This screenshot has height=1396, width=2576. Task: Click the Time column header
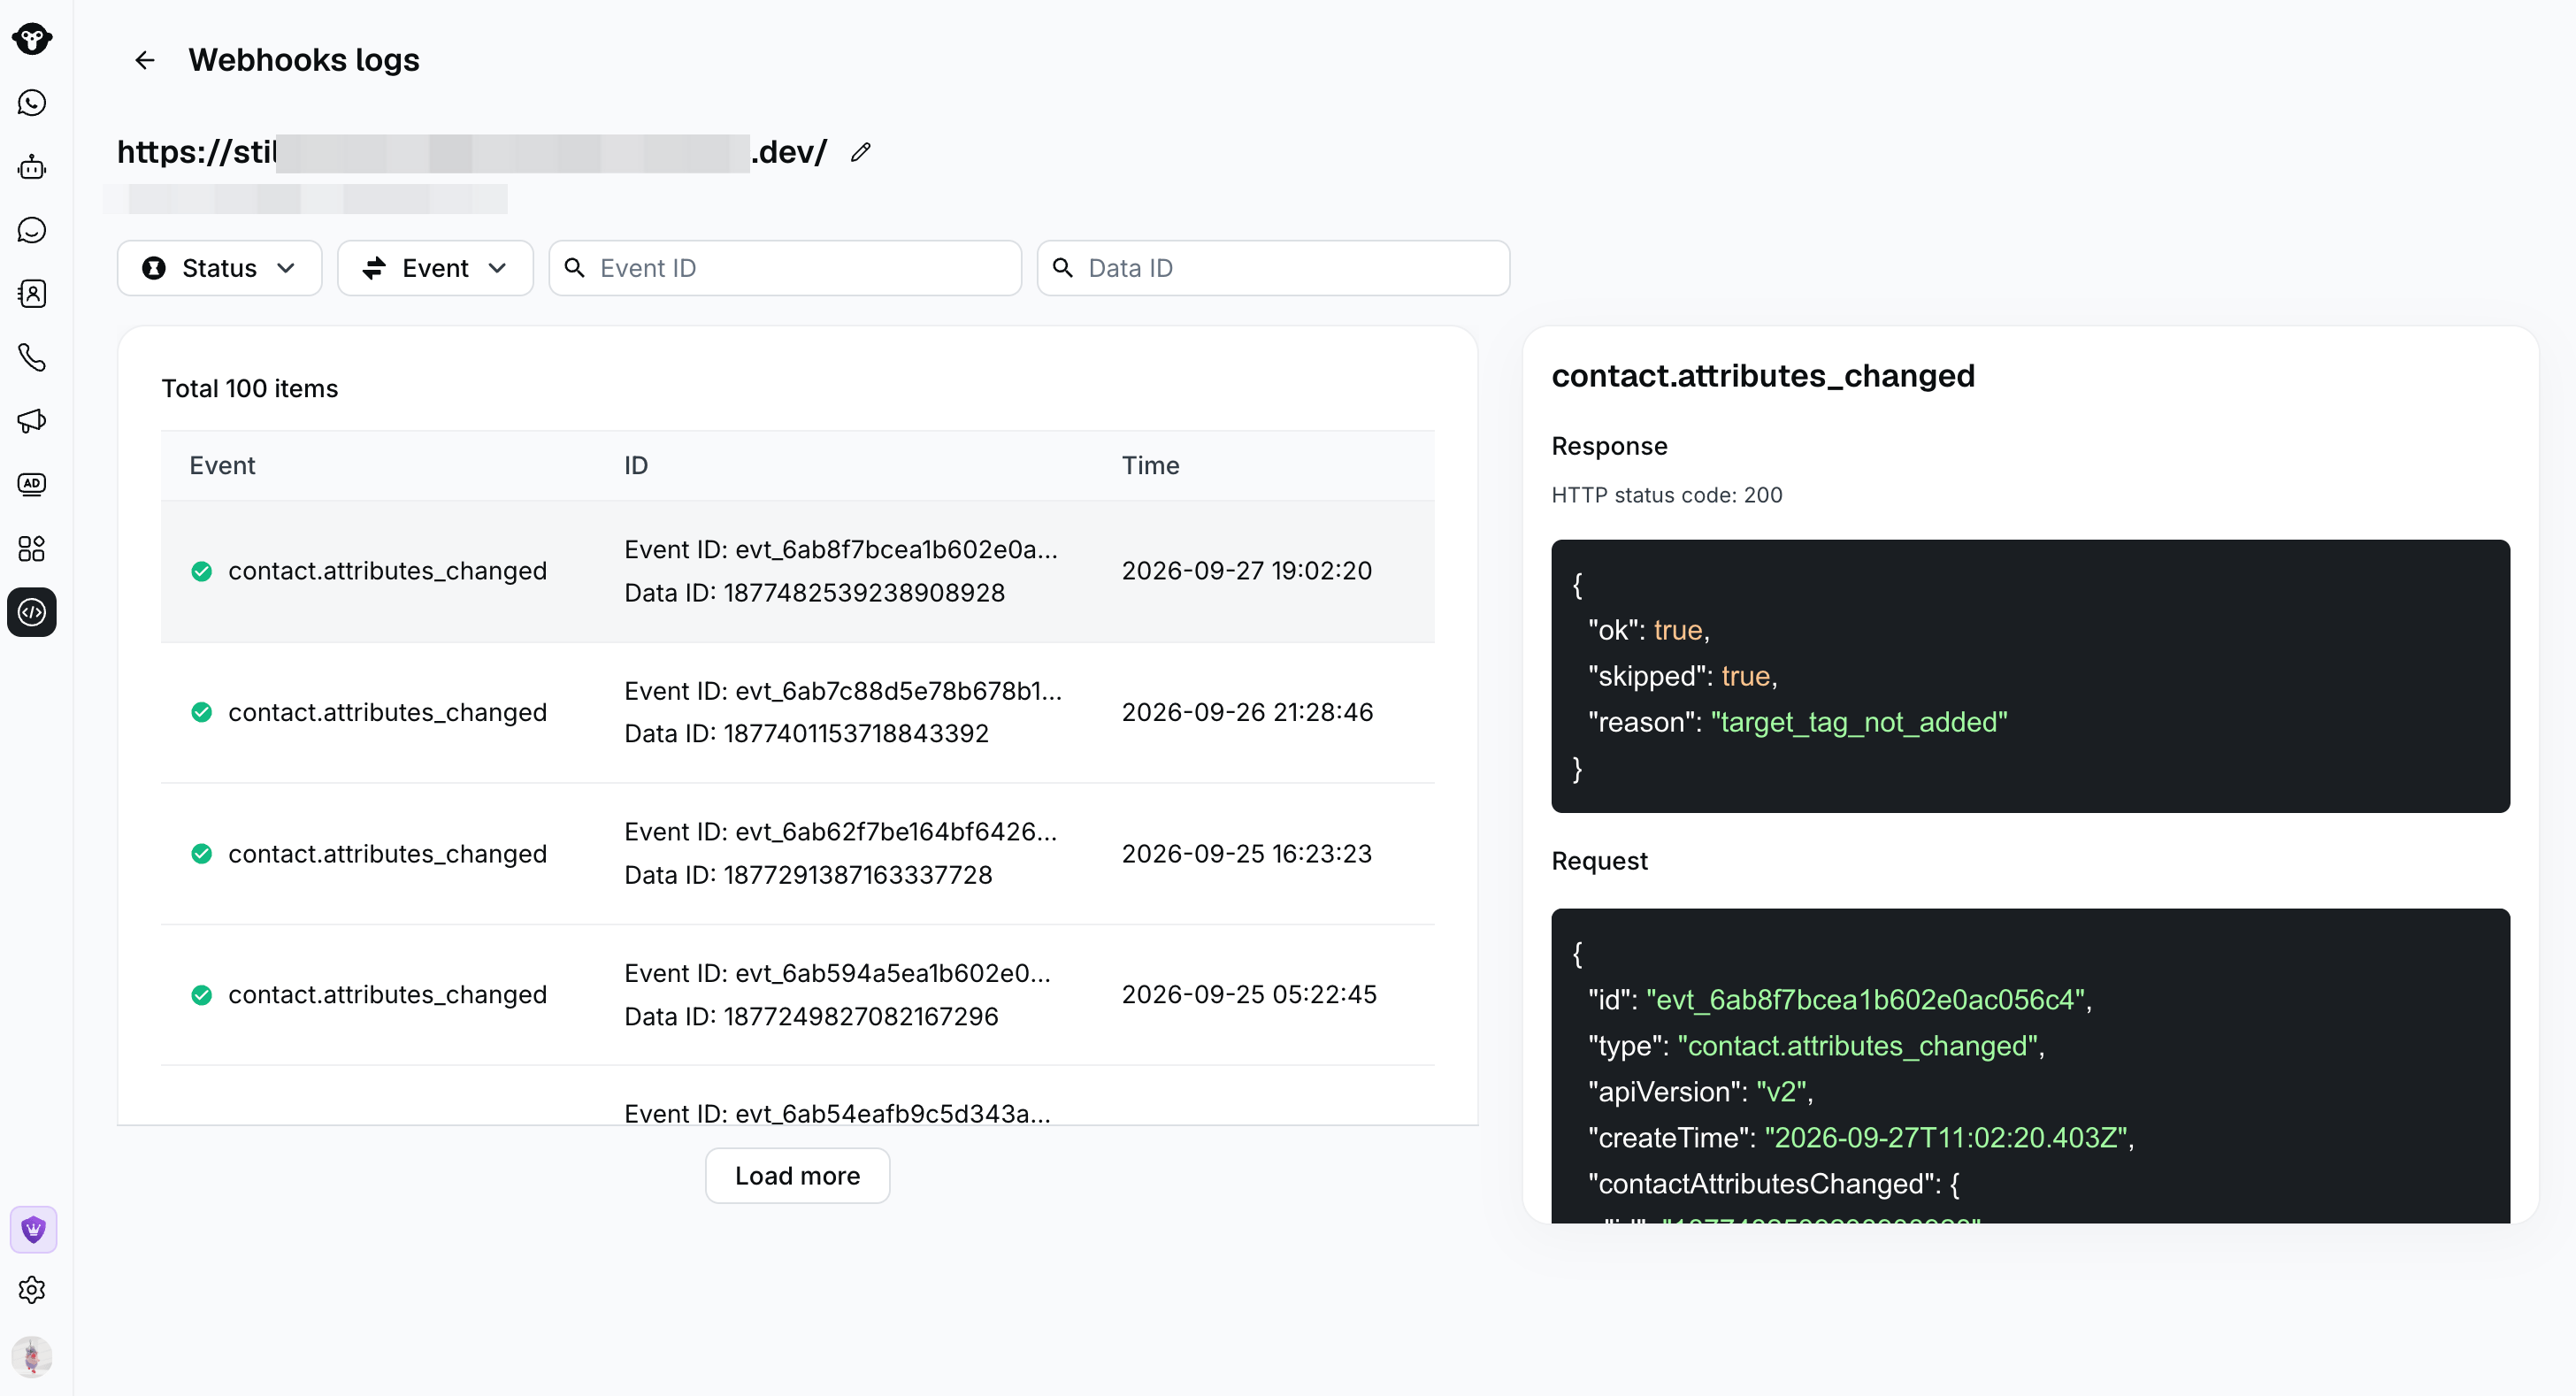(1150, 465)
